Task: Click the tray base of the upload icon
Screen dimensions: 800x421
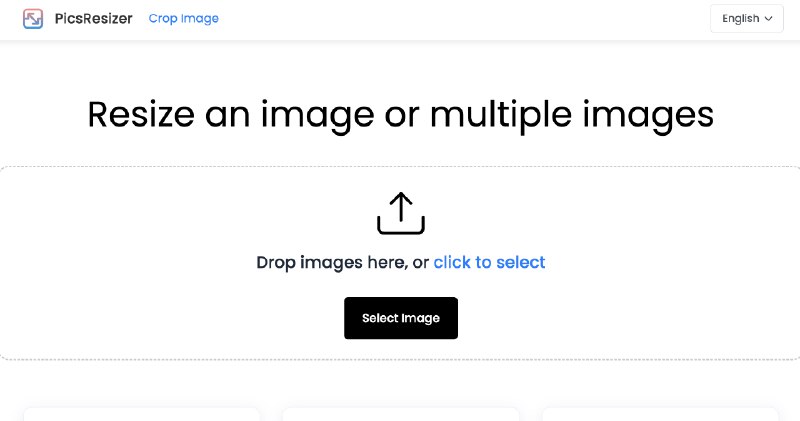Action: pyautogui.click(x=401, y=226)
